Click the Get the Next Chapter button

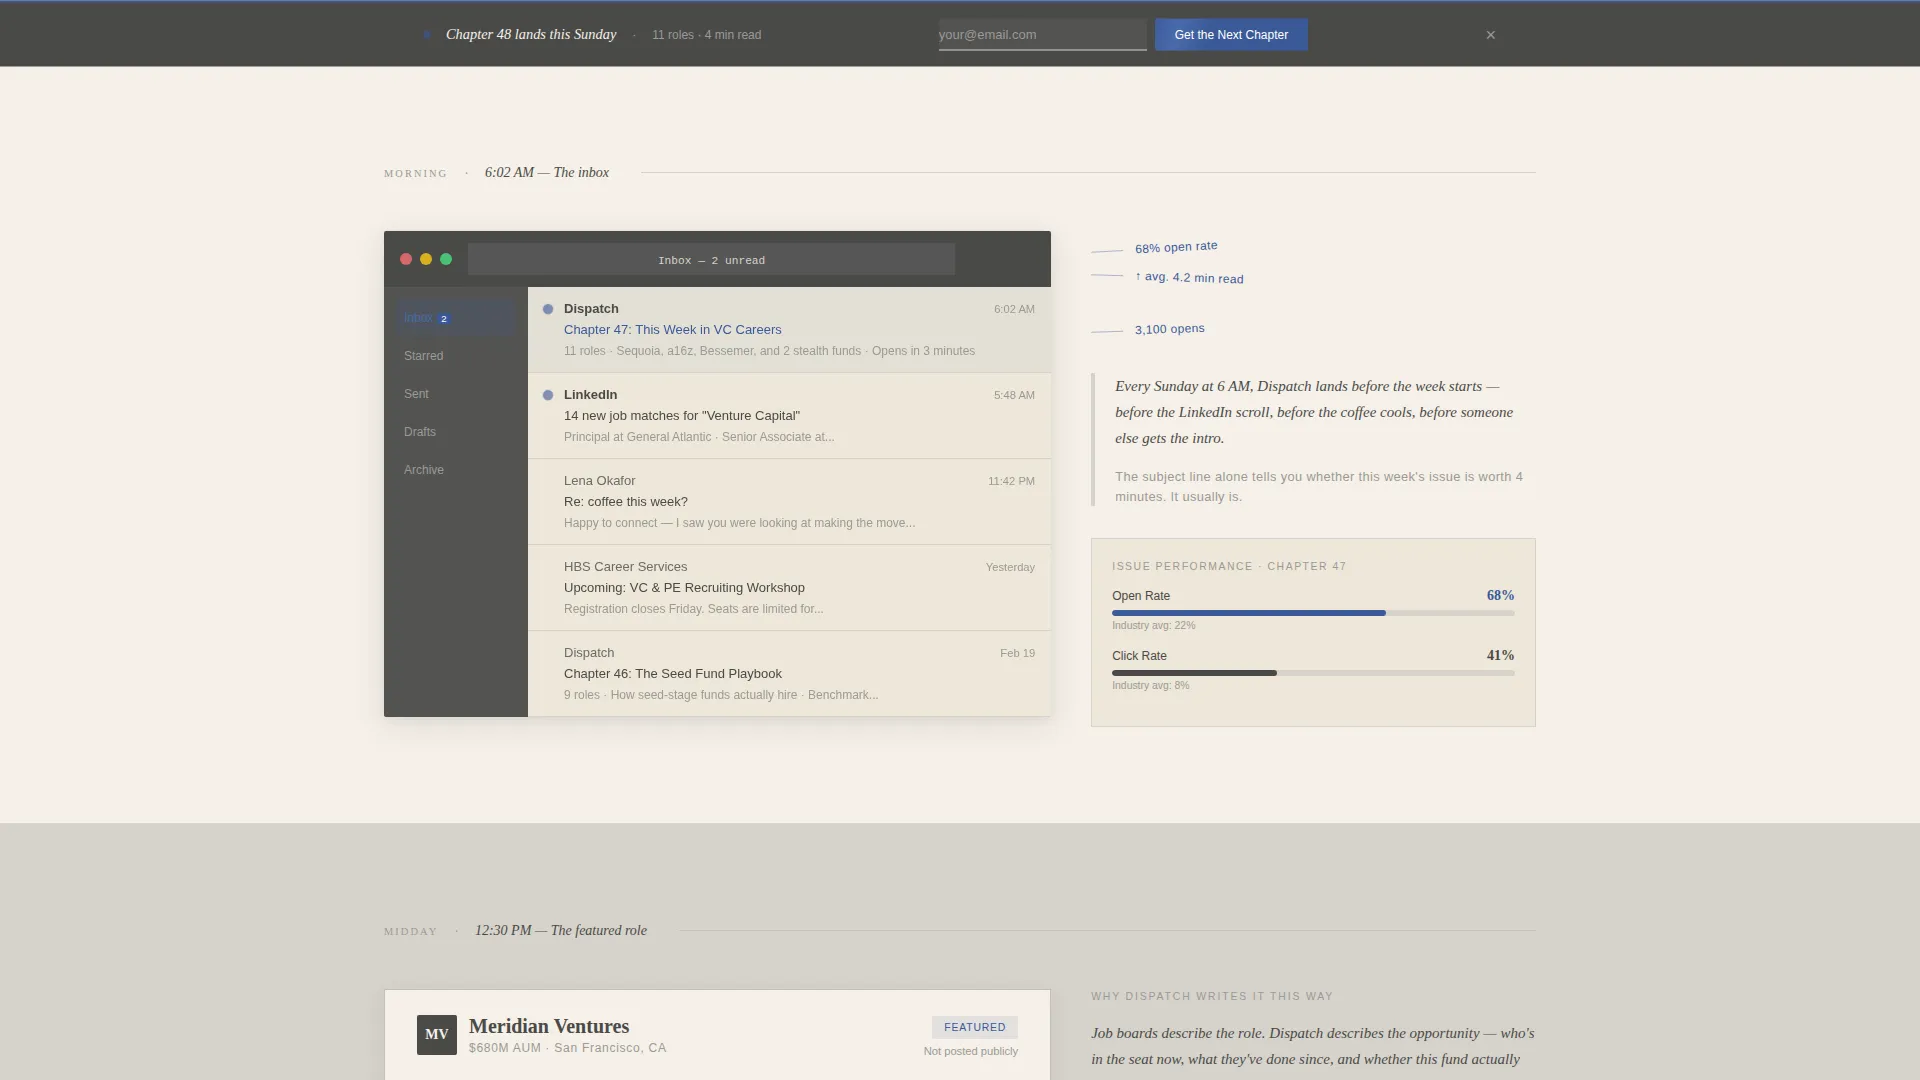(x=1231, y=35)
